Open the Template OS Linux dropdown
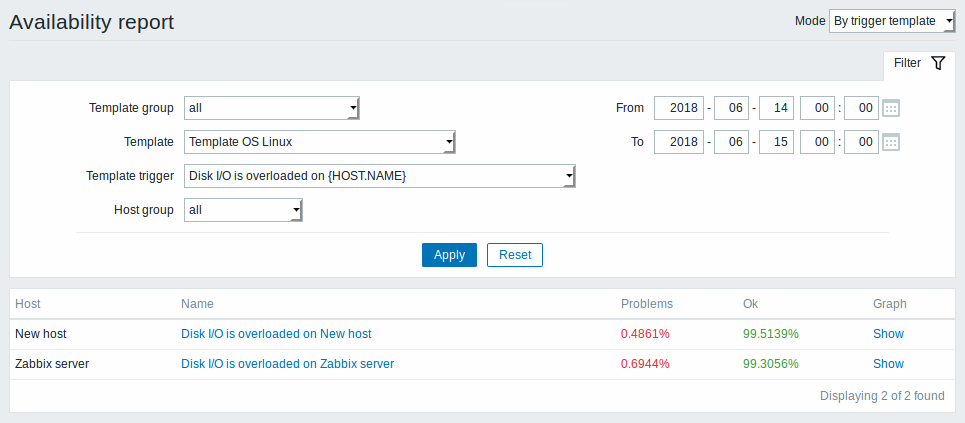Image resolution: width=965 pixels, height=423 pixels. pos(319,142)
